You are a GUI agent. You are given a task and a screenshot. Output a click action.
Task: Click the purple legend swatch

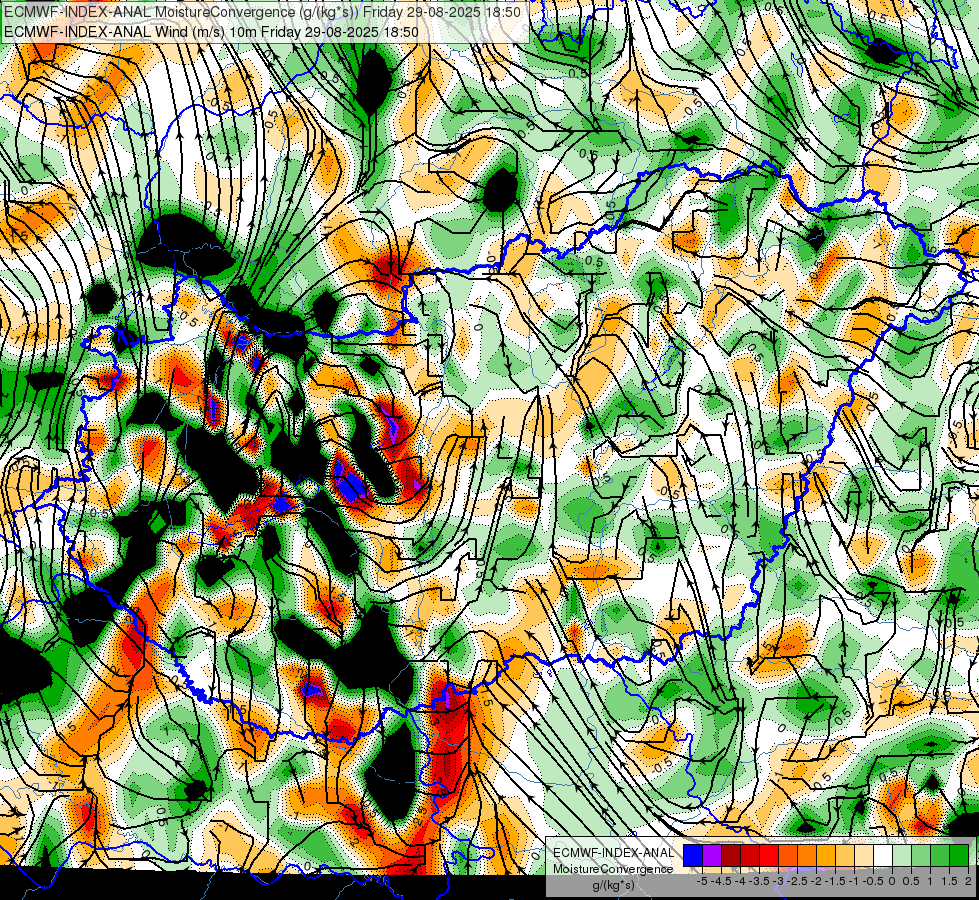click(x=712, y=856)
